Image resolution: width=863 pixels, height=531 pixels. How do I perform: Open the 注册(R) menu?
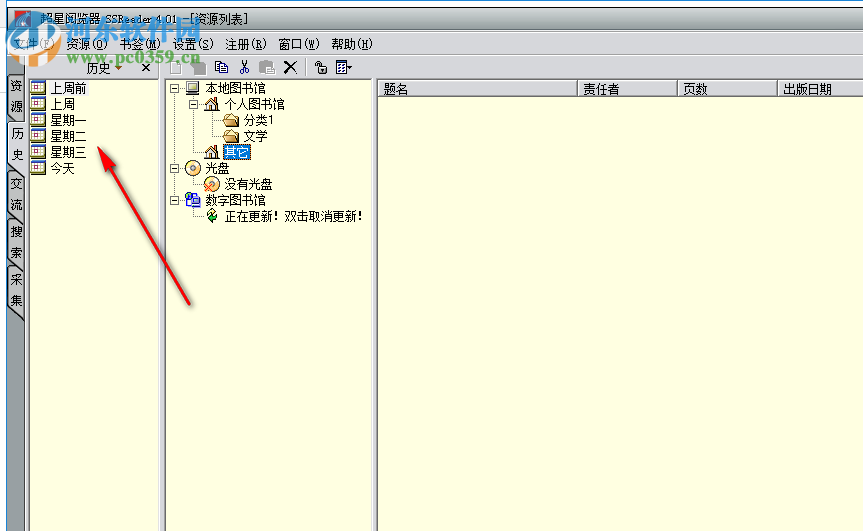tap(246, 44)
